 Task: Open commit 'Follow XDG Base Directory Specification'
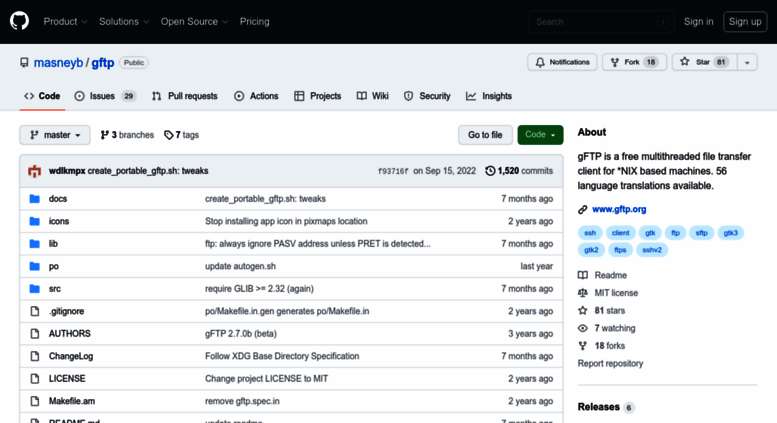pyautogui.click(x=282, y=356)
